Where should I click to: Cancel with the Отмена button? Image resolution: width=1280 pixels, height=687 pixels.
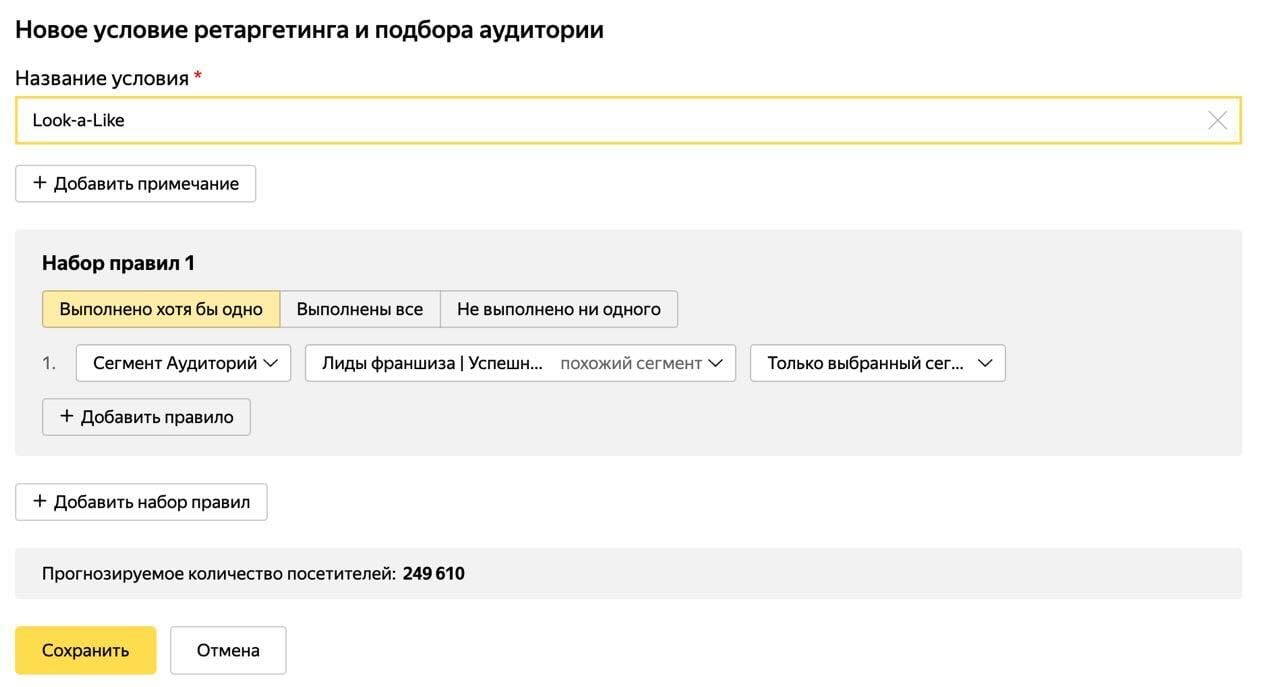coord(228,650)
